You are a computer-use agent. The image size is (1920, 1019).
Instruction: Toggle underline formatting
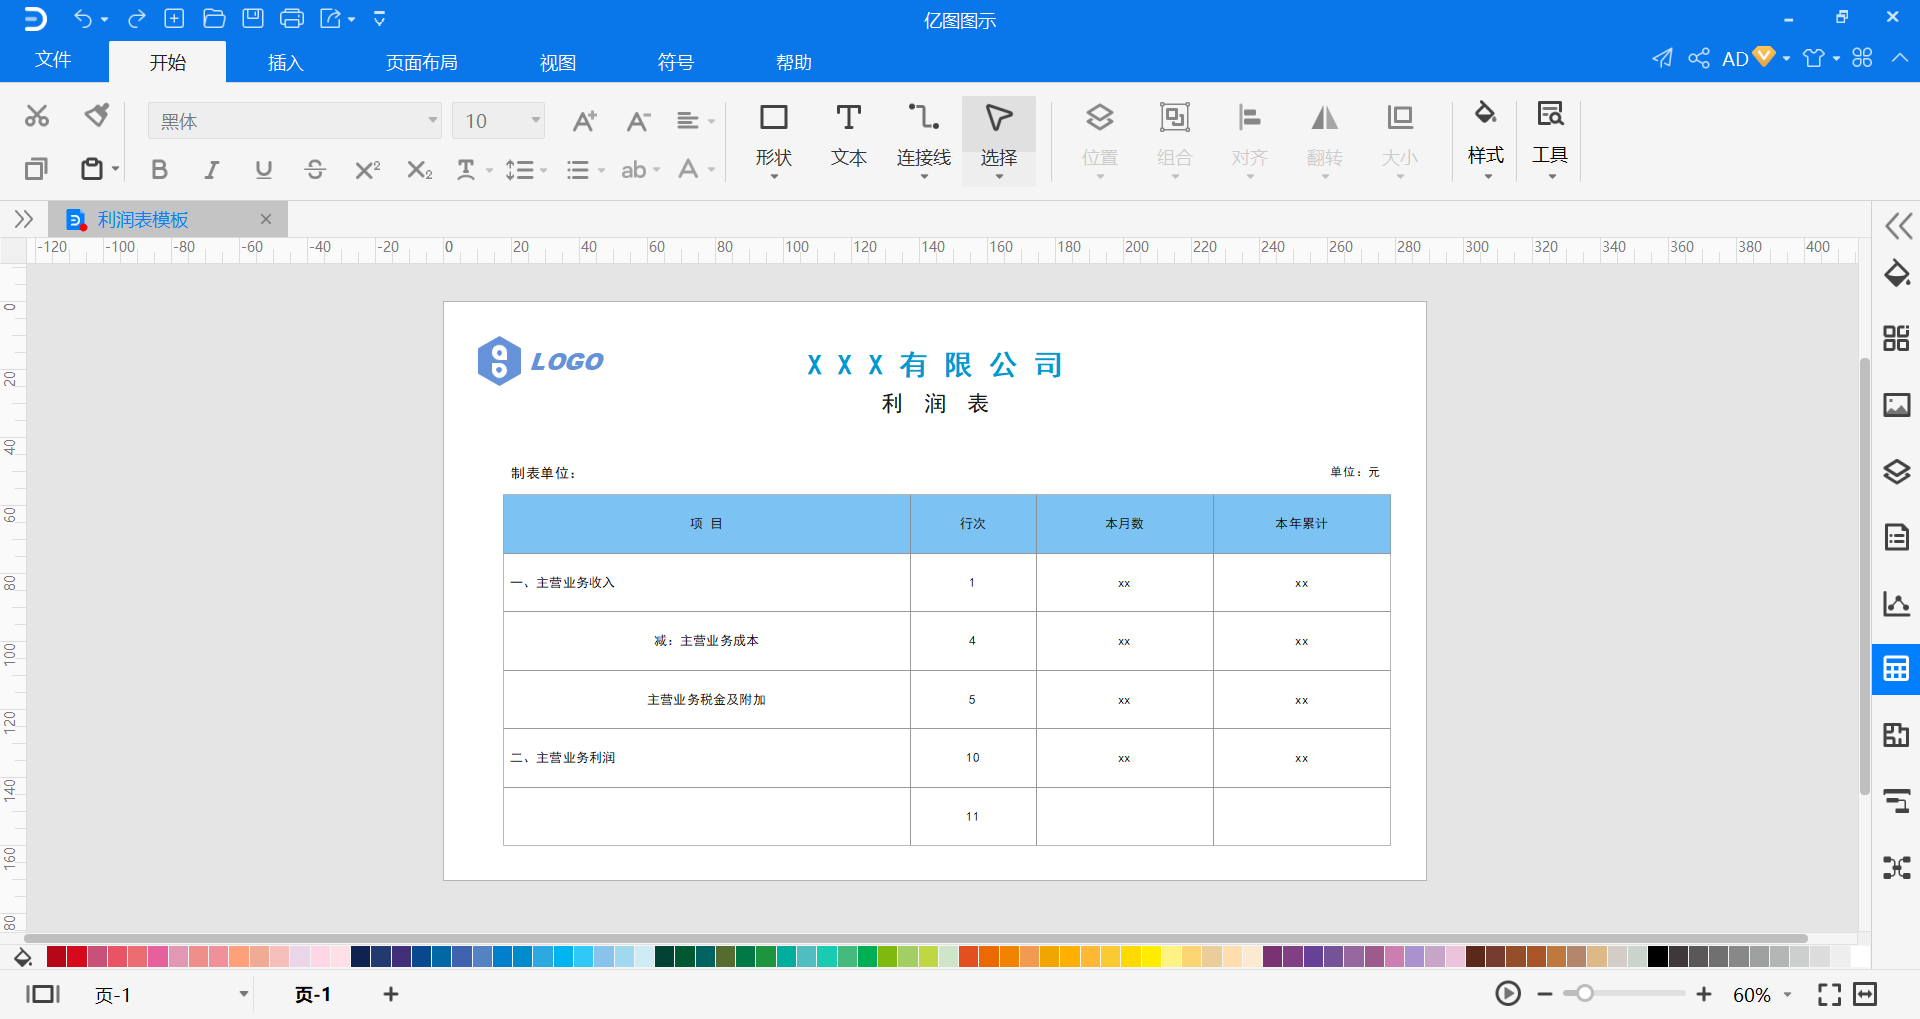coord(263,170)
